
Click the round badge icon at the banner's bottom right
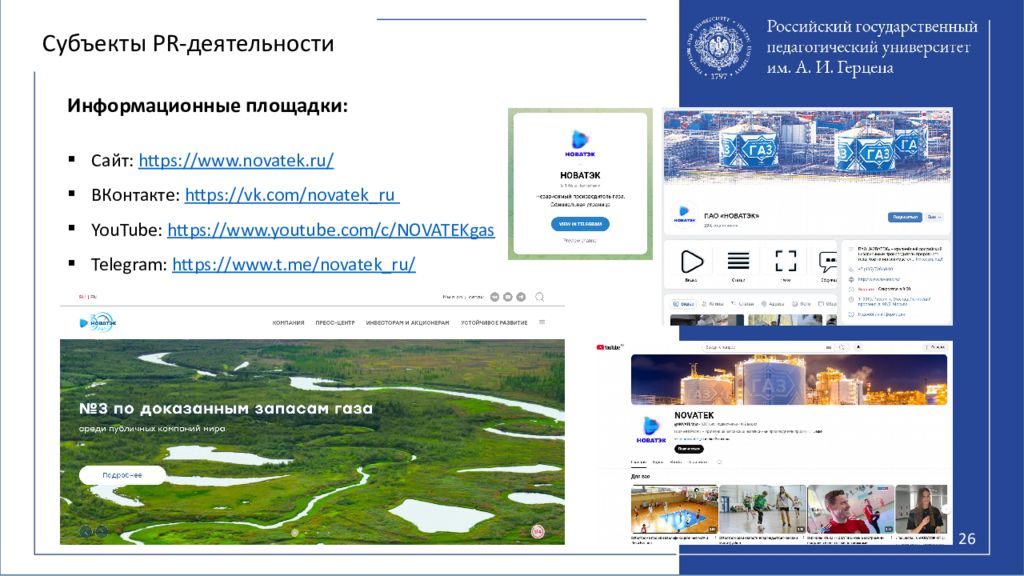(x=537, y=532)
